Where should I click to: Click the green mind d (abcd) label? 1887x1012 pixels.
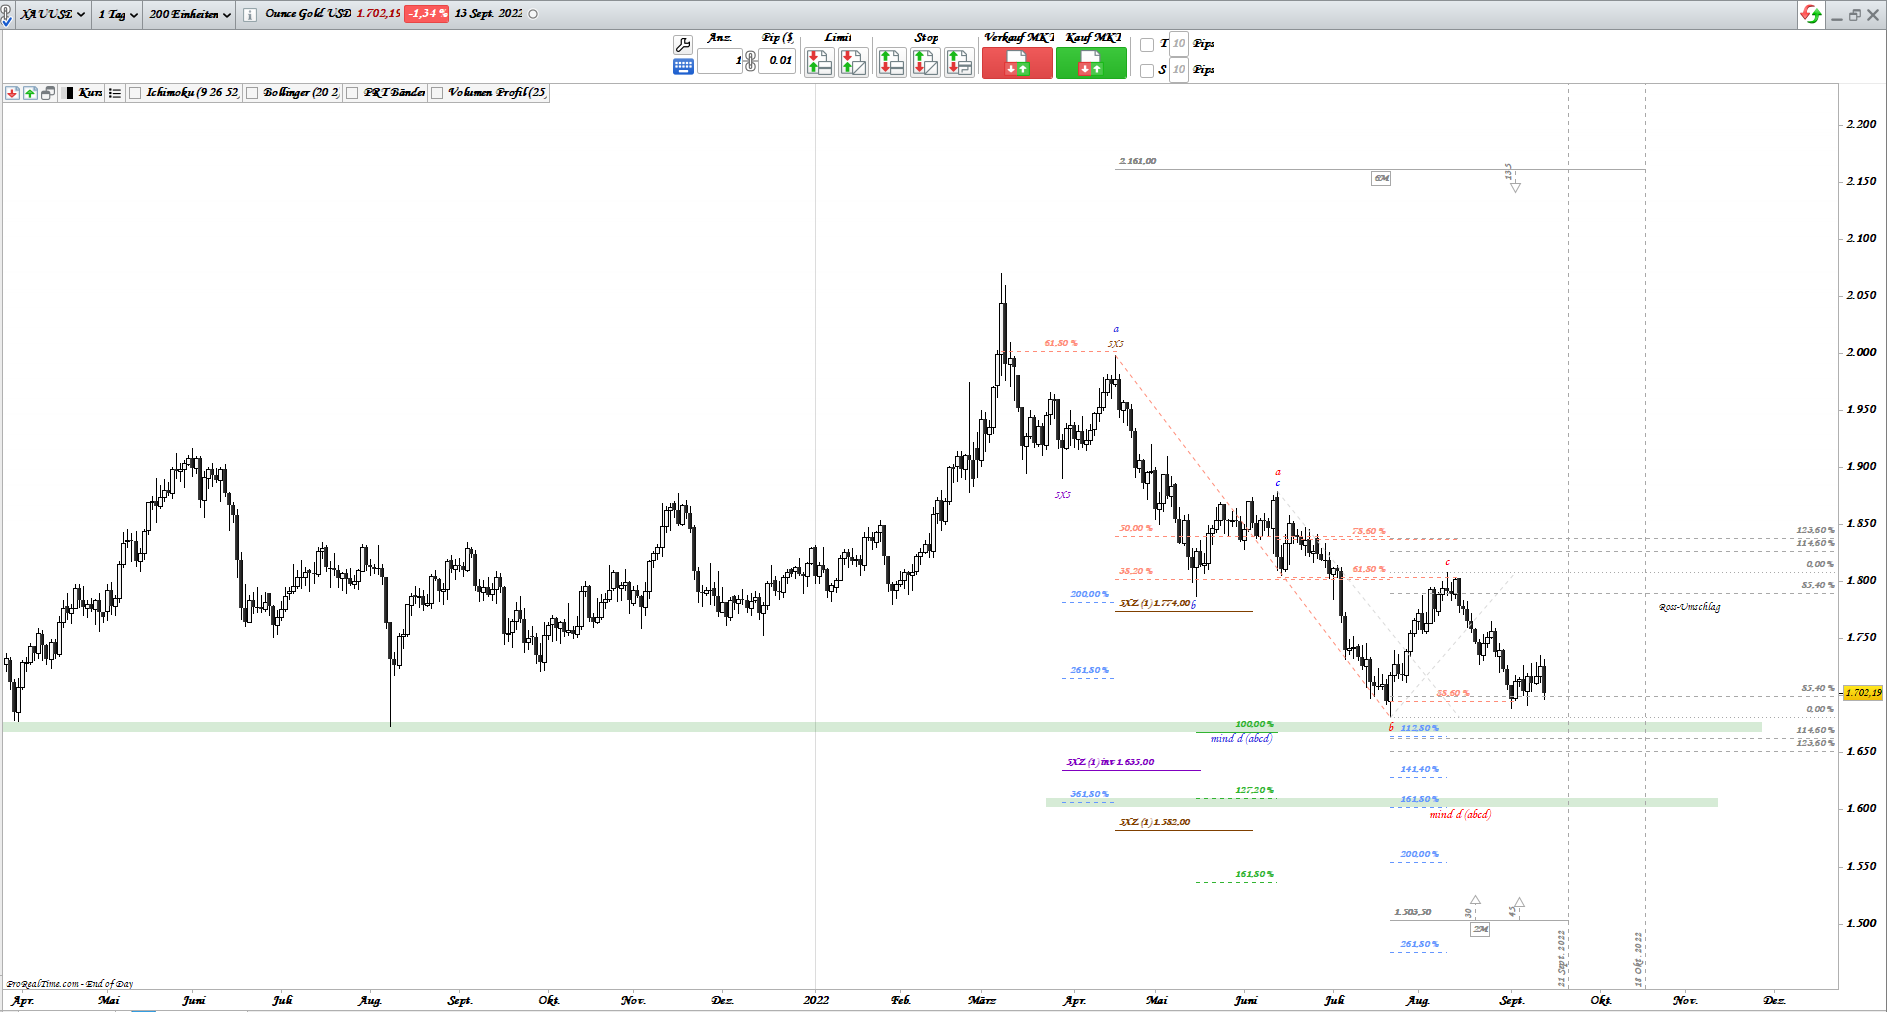[1241, 739]
